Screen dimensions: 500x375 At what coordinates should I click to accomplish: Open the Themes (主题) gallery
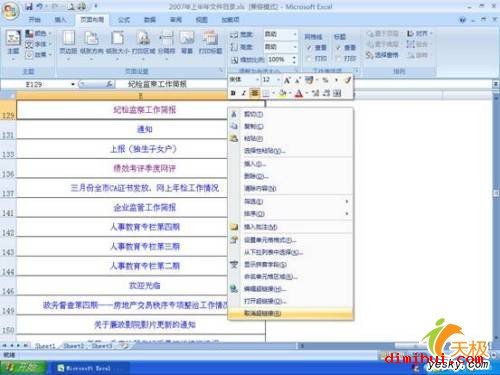click(13, 46)
